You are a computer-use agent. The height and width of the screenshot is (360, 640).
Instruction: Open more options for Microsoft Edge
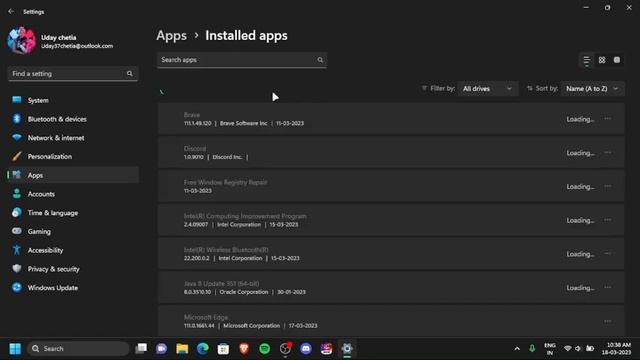(608, 321)
